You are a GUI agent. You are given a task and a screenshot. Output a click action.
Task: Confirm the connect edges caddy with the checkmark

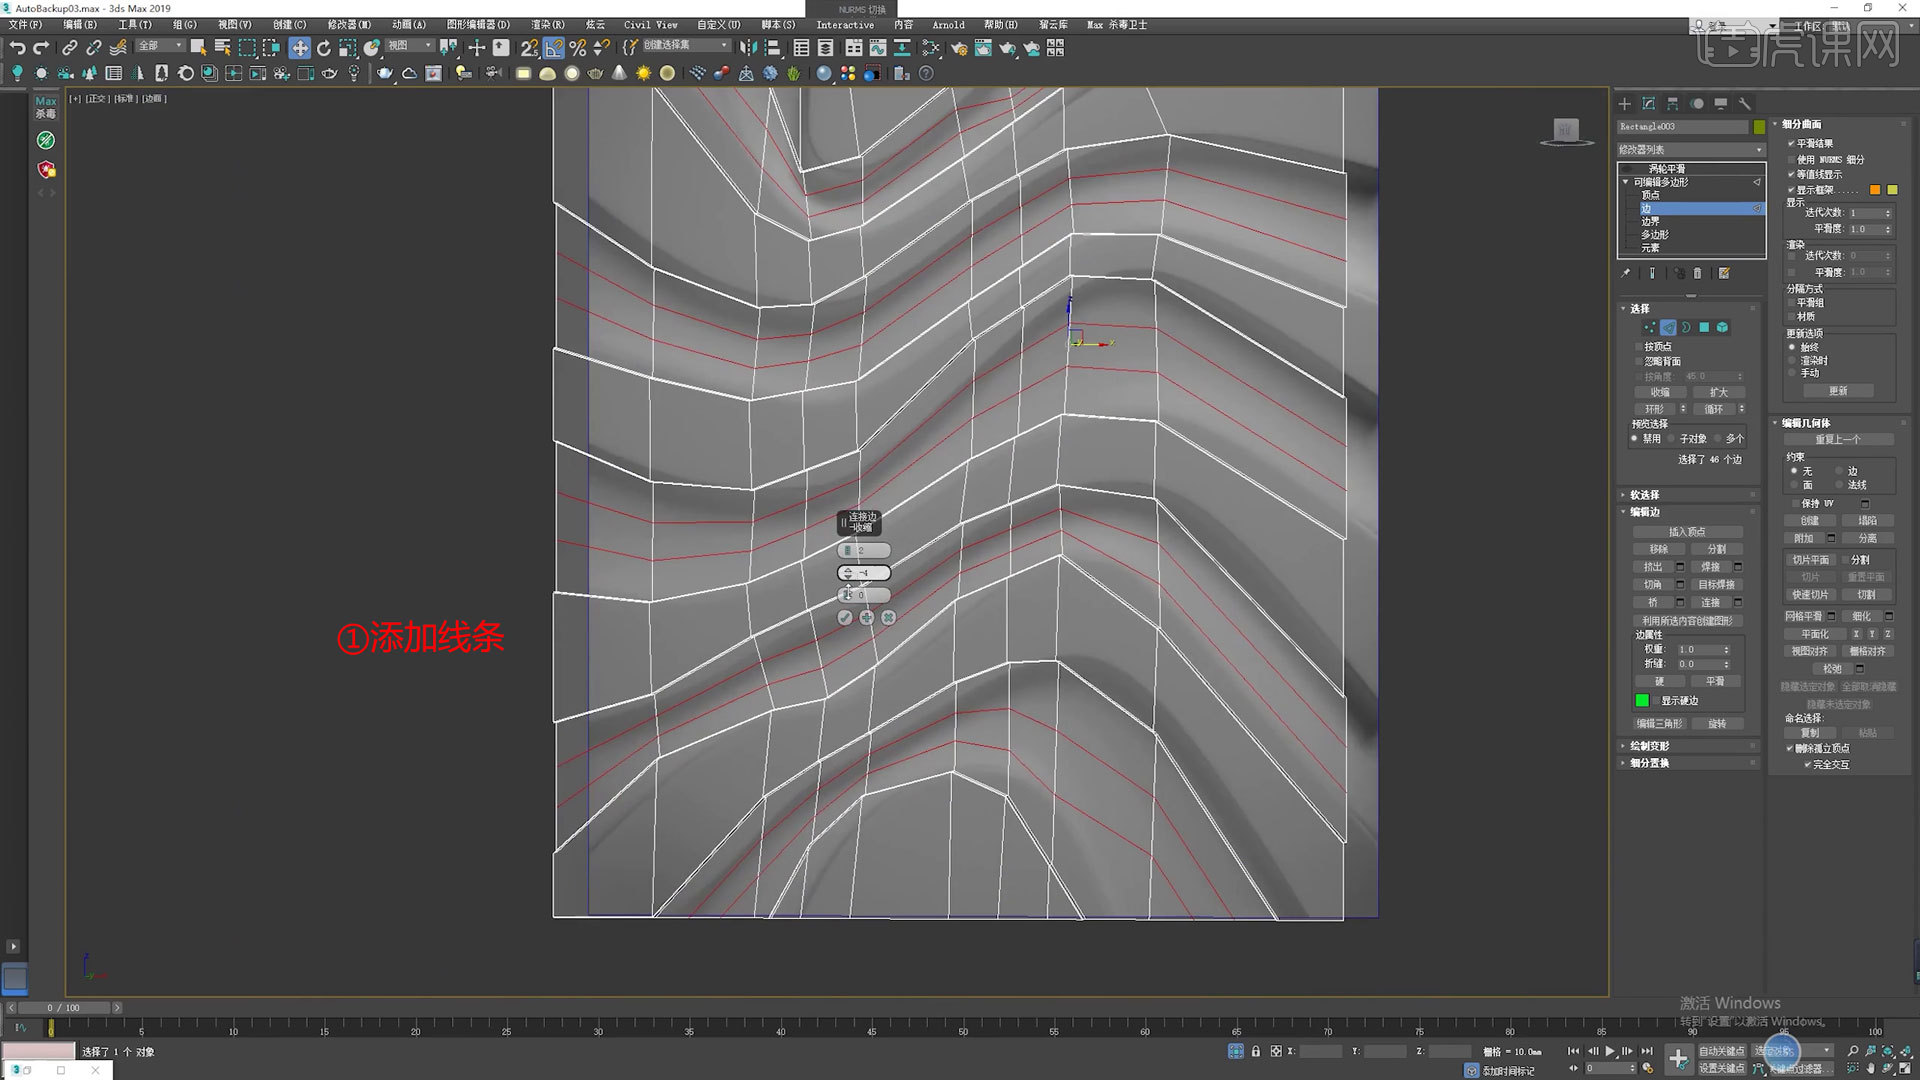(845, 617)
